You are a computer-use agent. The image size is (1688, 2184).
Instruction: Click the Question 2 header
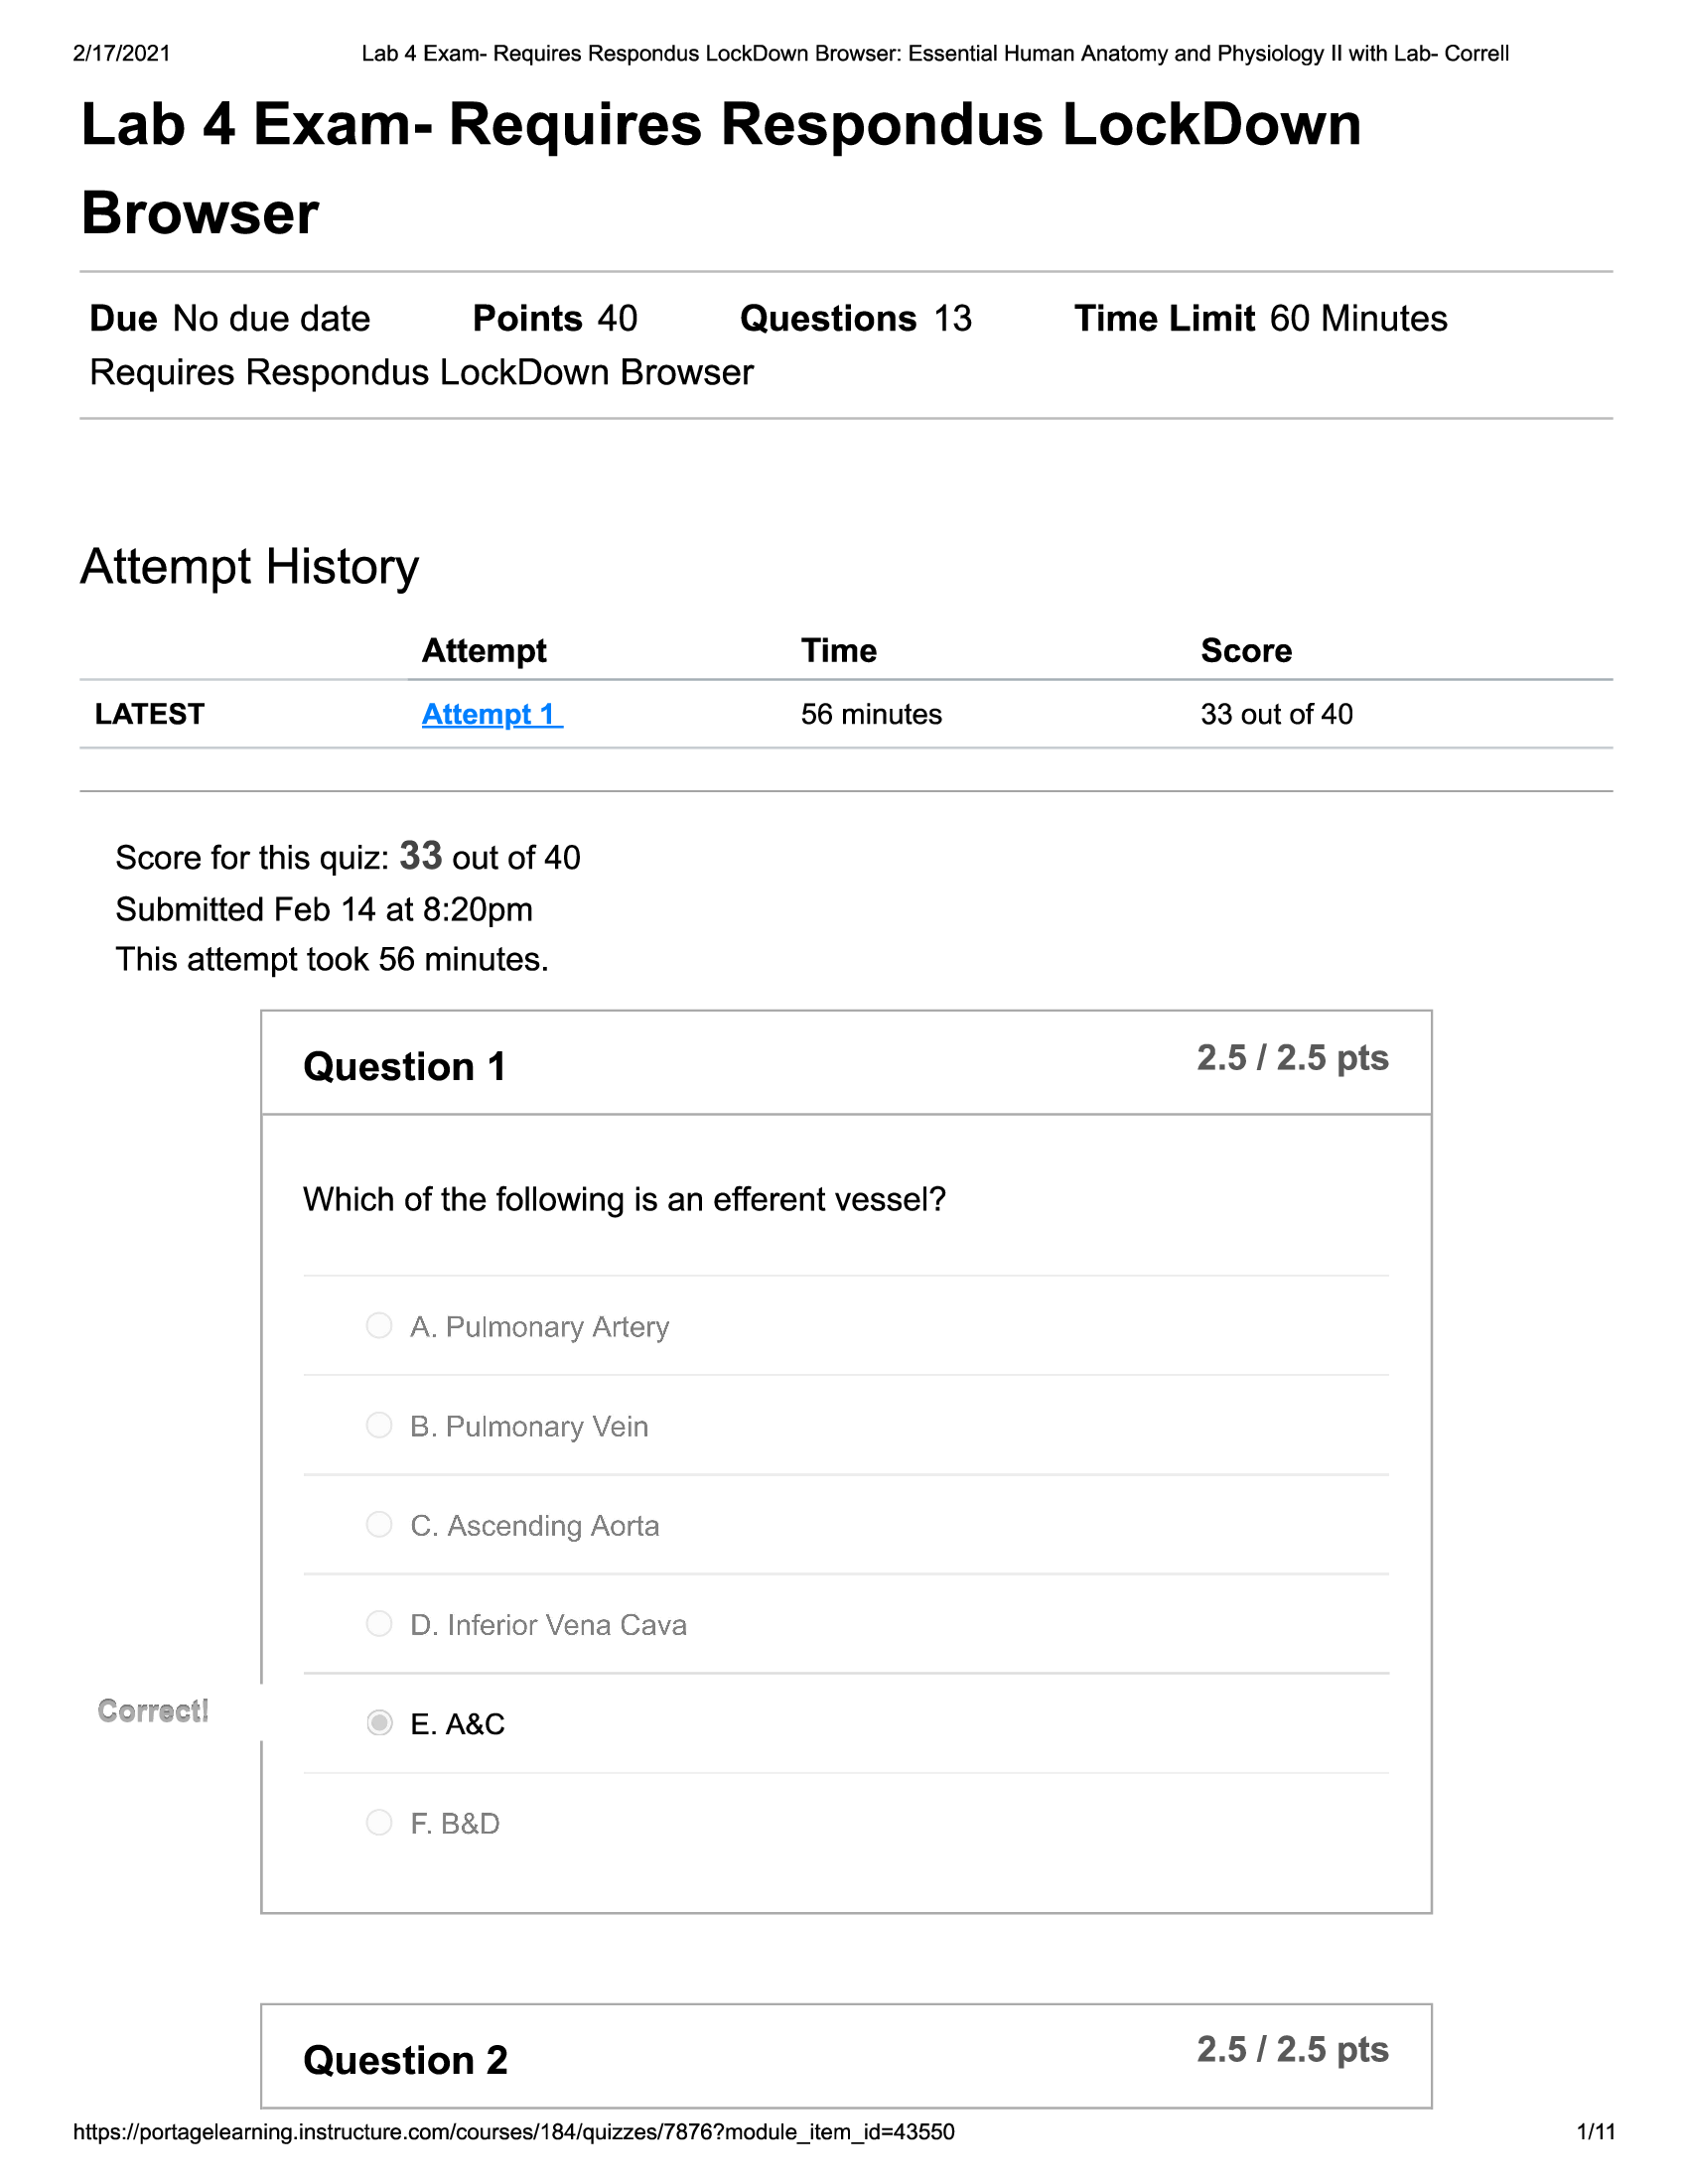[405, 2061]
